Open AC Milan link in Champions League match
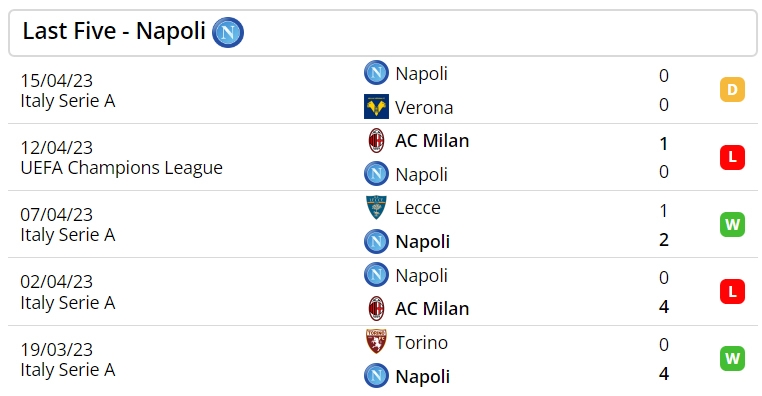Viewport: 762px width, 396px height. click(432, 140)
